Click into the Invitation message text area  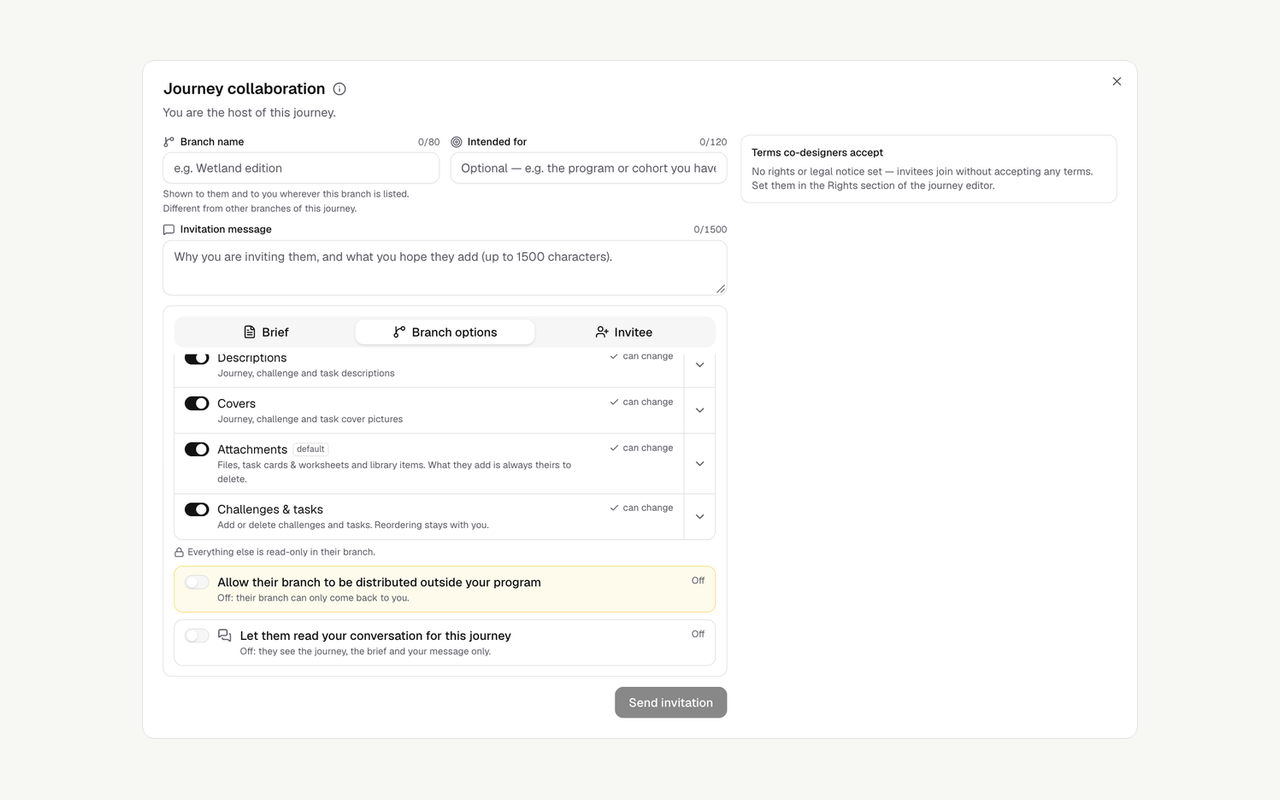[445, 268]
